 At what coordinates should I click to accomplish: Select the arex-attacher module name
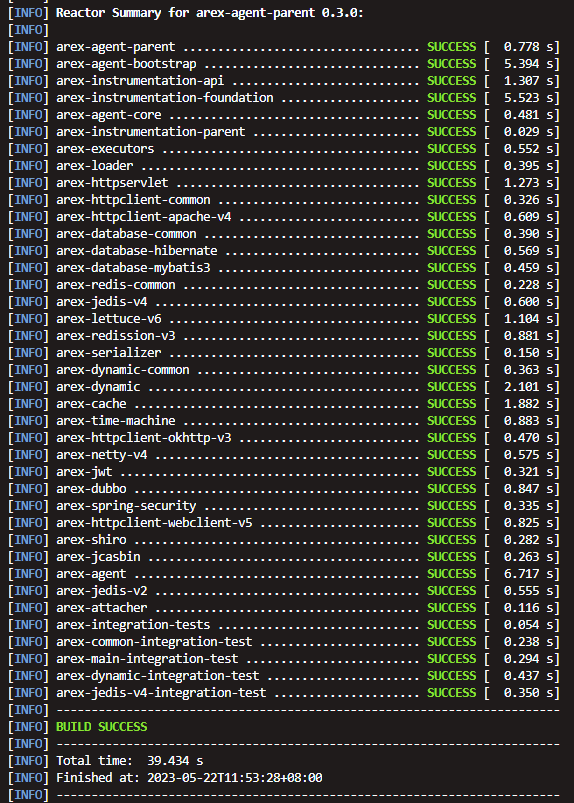click(101, 607)
